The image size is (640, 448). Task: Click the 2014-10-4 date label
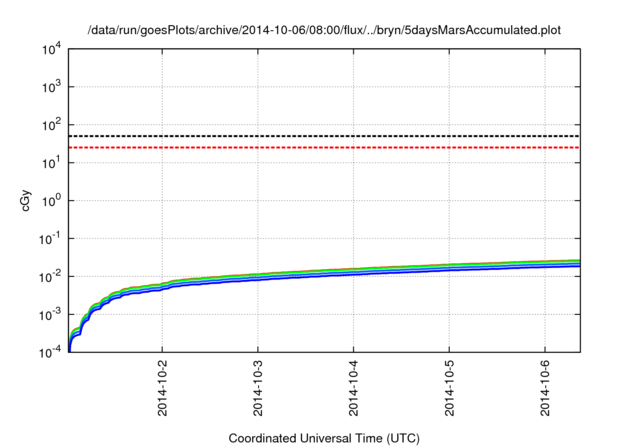click(x=353, y=388)
